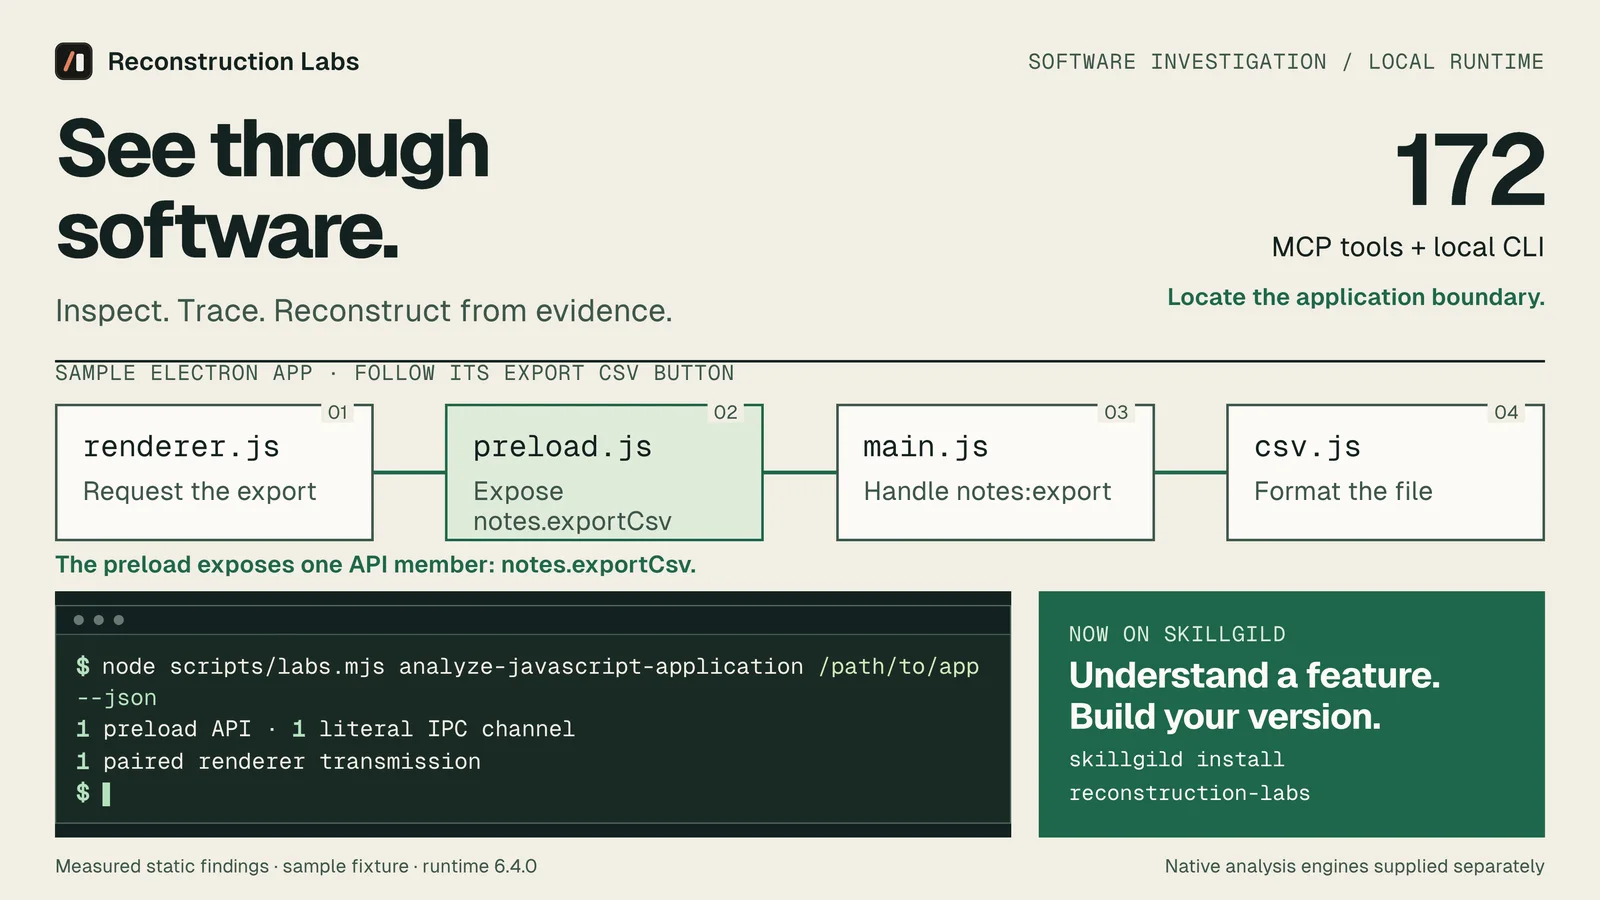Screen dimensions: 1600x900
Task: Click 'Understand a feature. Build your version.' heading
Action: pyautogui.click(x=1255, y=696)
